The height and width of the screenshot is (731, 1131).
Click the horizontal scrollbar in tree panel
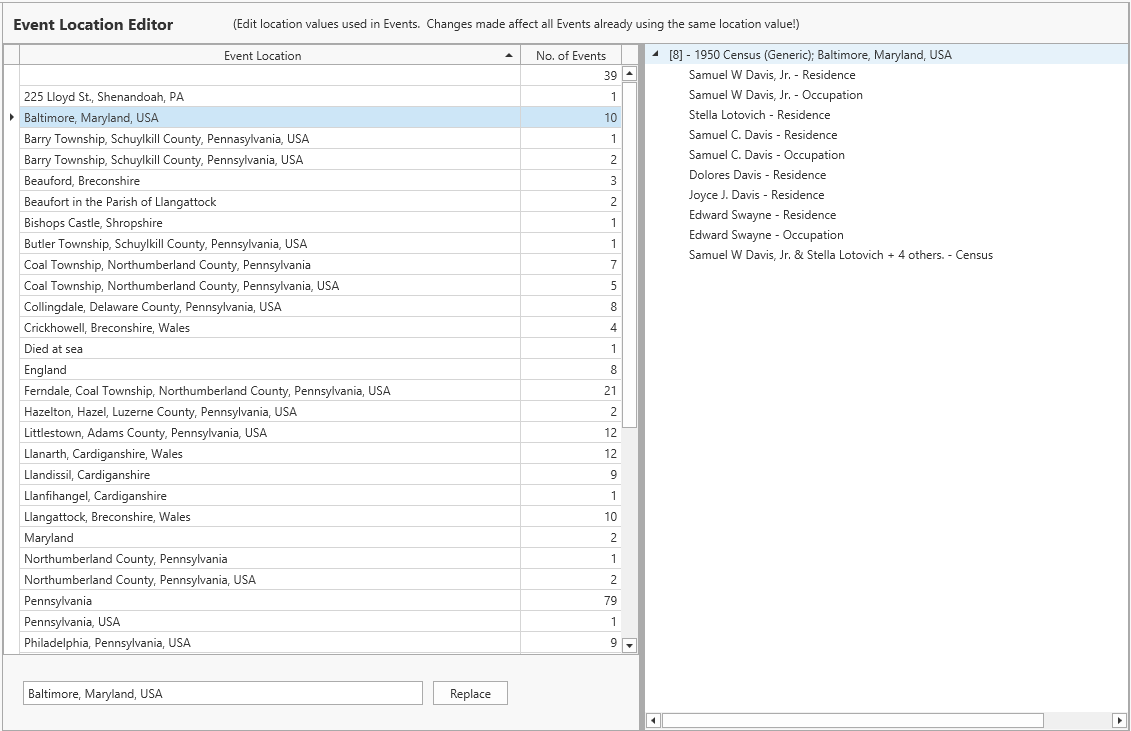pyautogui.click(x=852, y=720)
